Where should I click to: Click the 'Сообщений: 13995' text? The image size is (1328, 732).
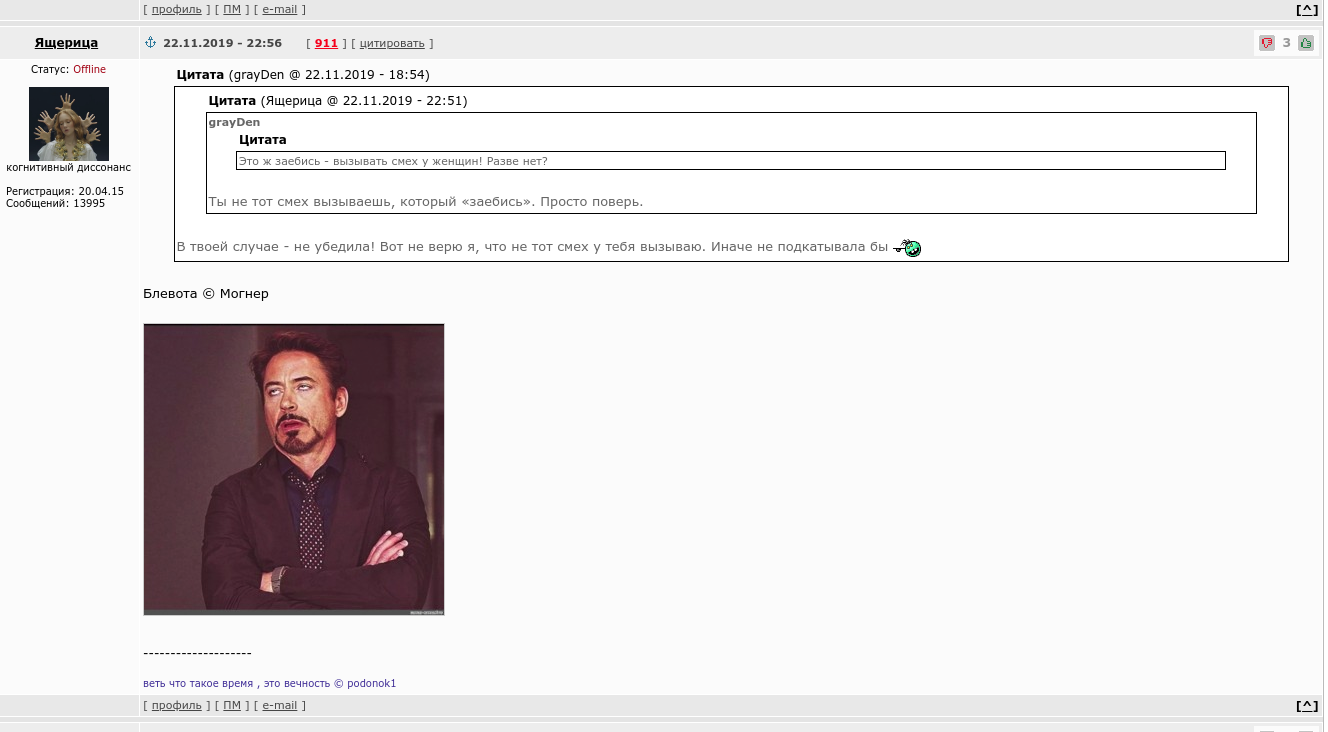coord(55,203)
